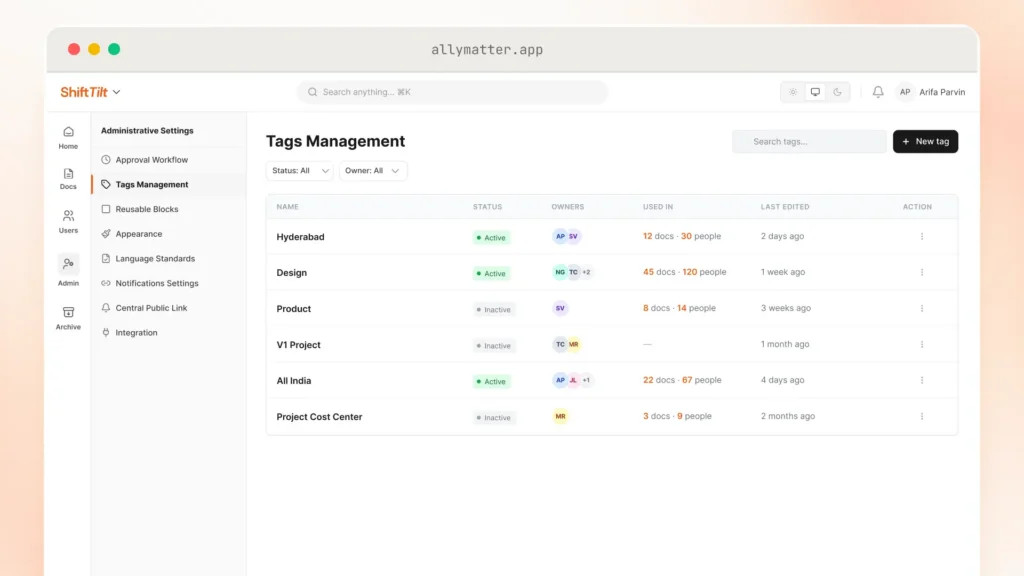1024x576 pixels.
Task: Open the V1 Project tag name
Action: (x=298, y=345)
